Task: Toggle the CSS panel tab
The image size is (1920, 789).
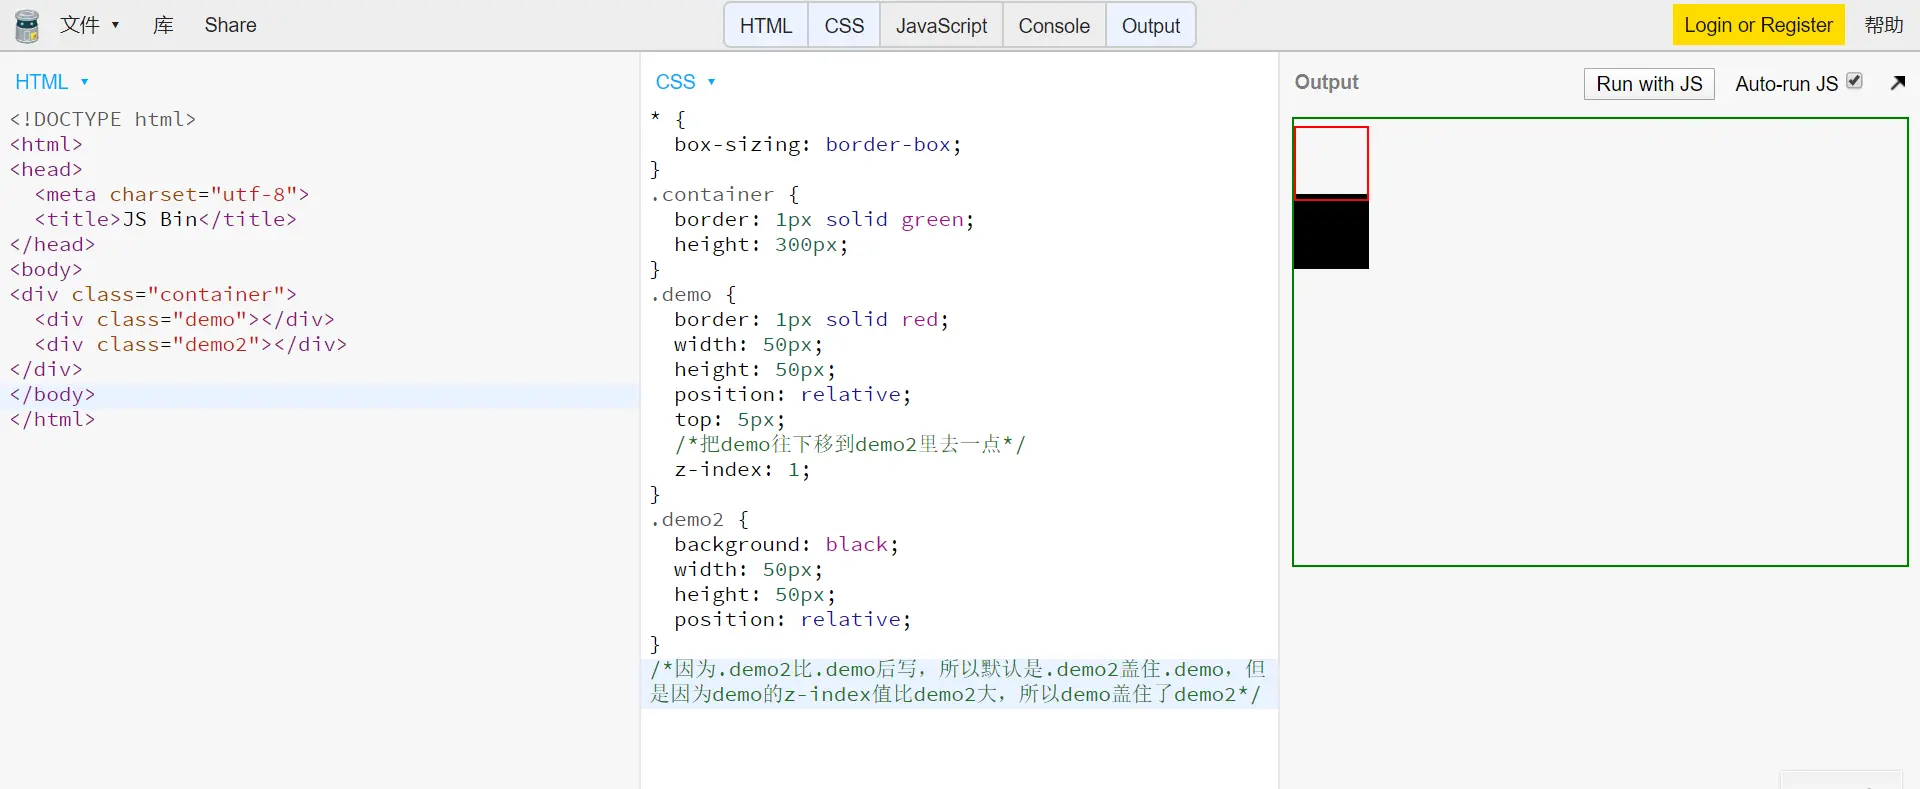Action: pos(844,26)
